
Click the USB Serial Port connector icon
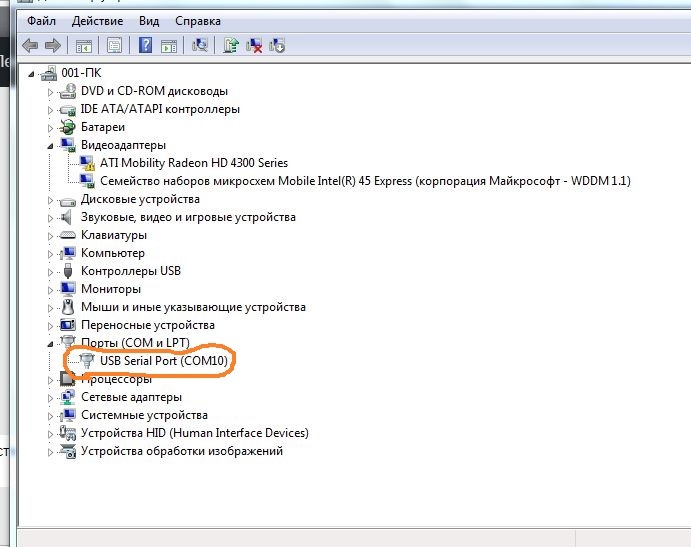click(x=87, y=361)
